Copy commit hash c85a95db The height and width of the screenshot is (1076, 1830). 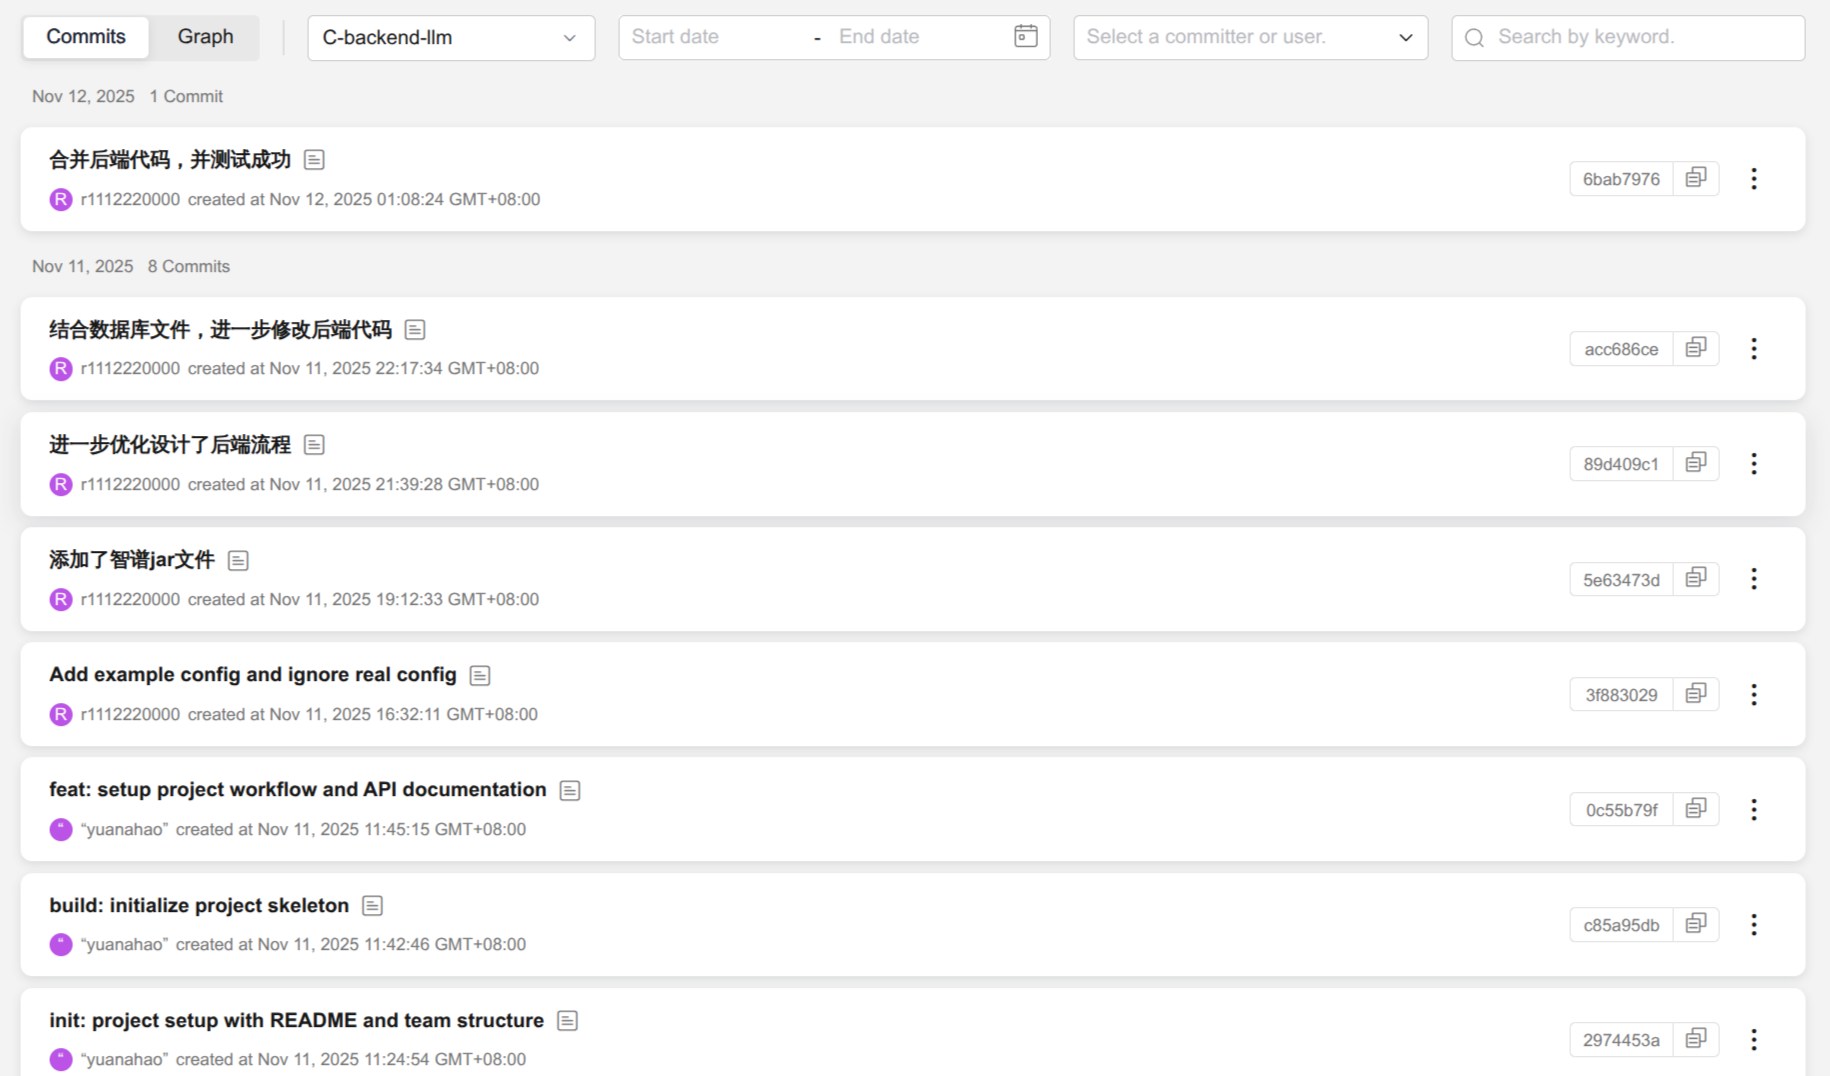(x=1696, y=923)
